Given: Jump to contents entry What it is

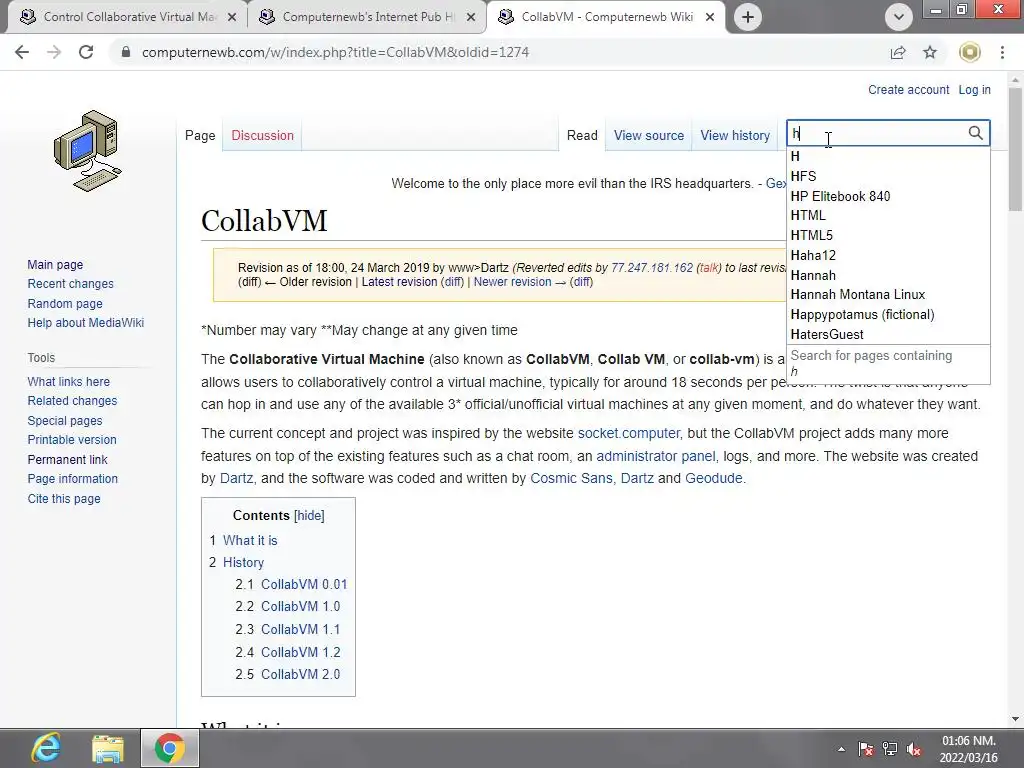Looking at the screenshot, I should pos(250,540).
